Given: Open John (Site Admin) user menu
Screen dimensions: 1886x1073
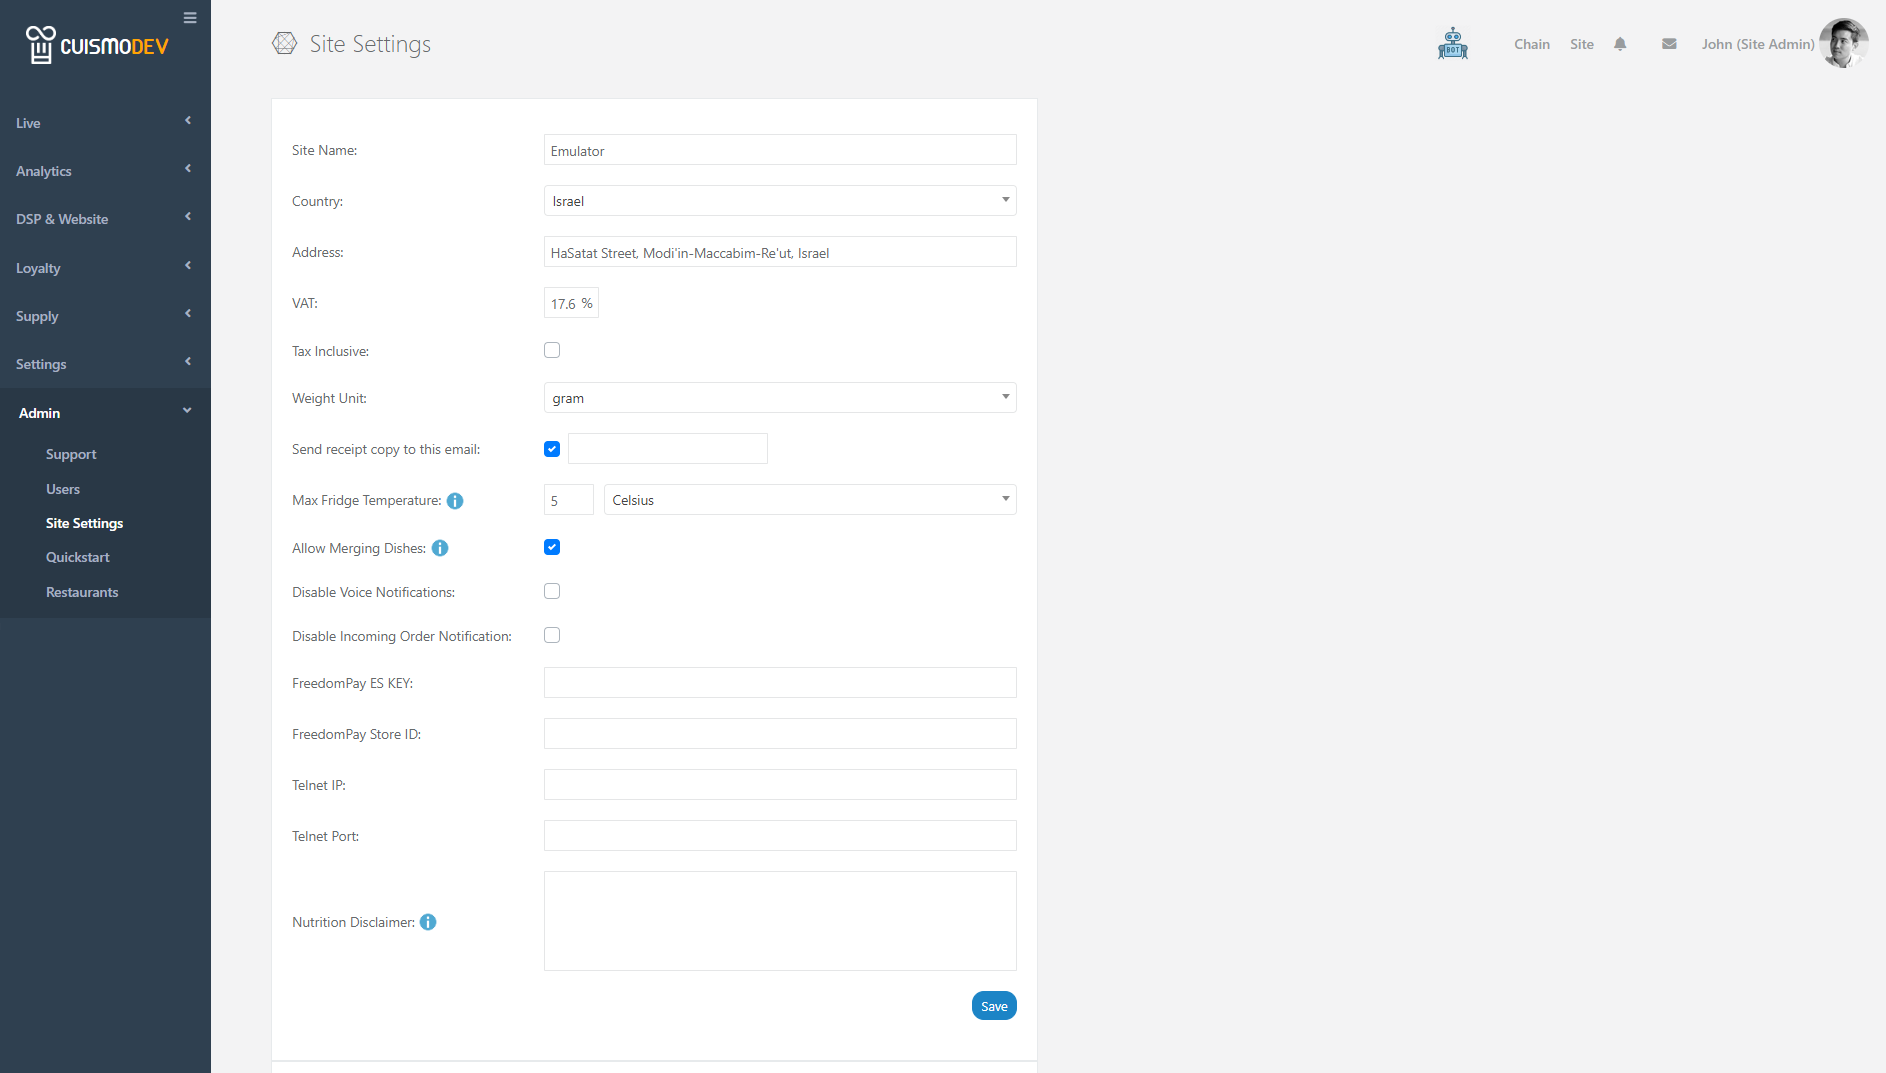Looking at the screenshot, I should coord(1758,44).
